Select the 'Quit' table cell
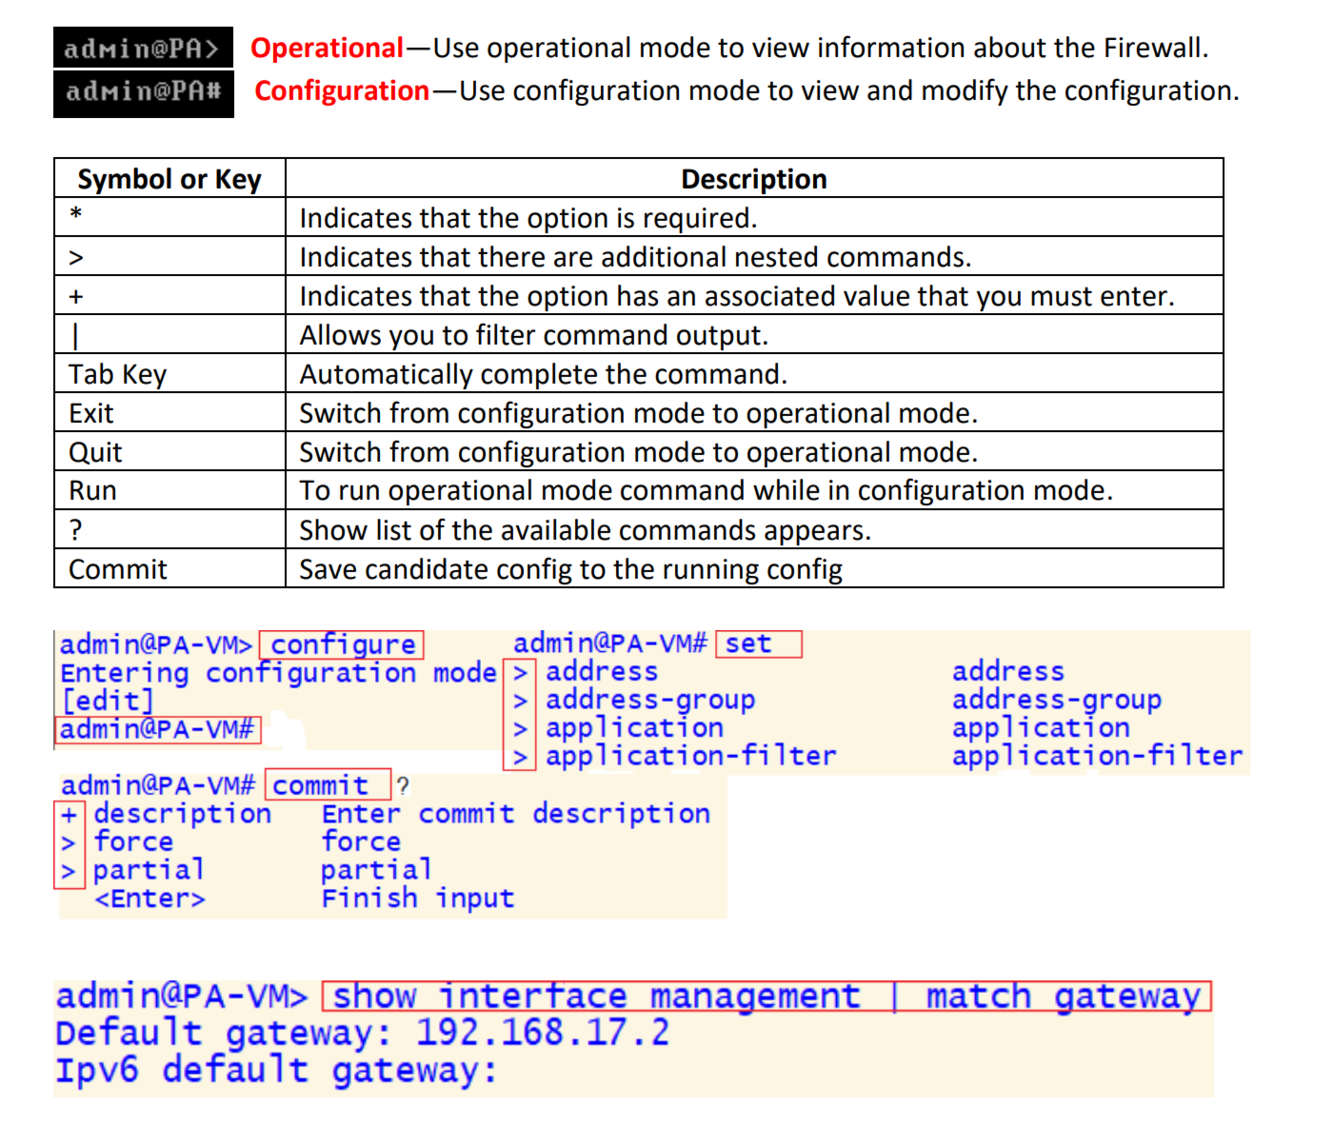1334x1128 pixels. coord(170,451)
